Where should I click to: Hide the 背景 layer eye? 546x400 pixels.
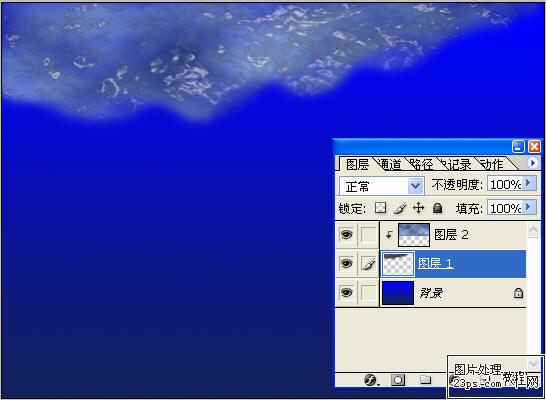[346, 292]
